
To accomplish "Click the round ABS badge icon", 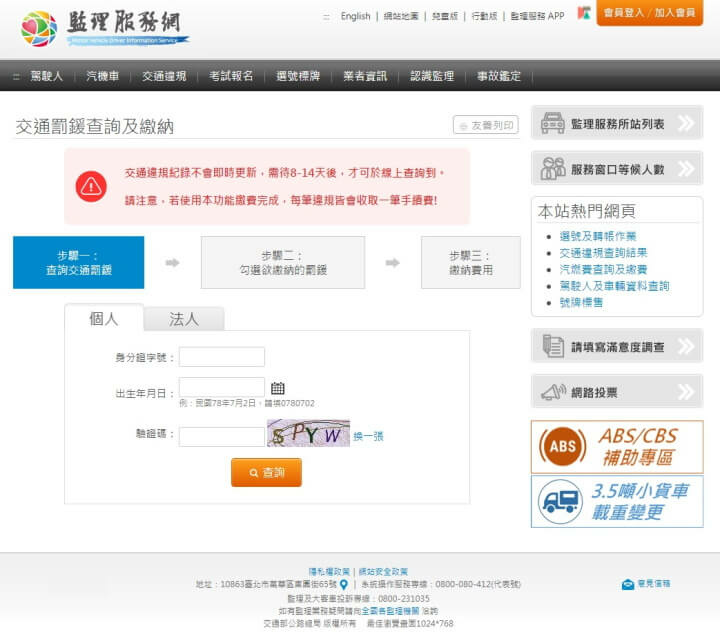I will coord(562,446).
